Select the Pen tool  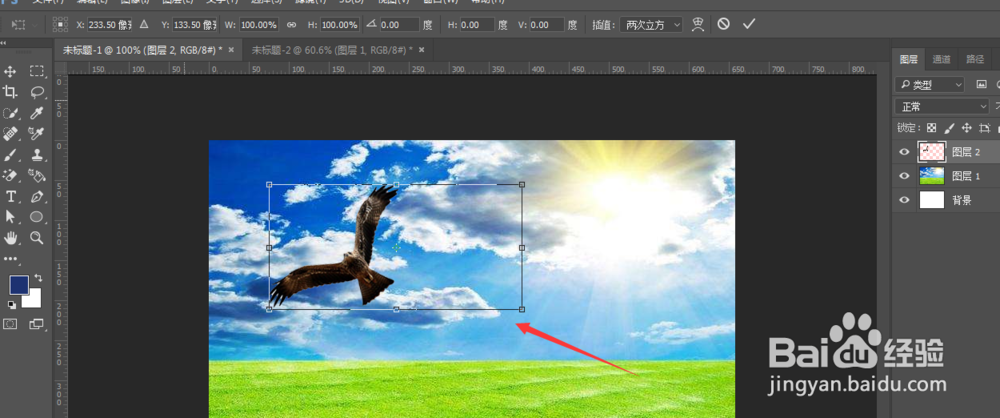[x=37, y=196]
